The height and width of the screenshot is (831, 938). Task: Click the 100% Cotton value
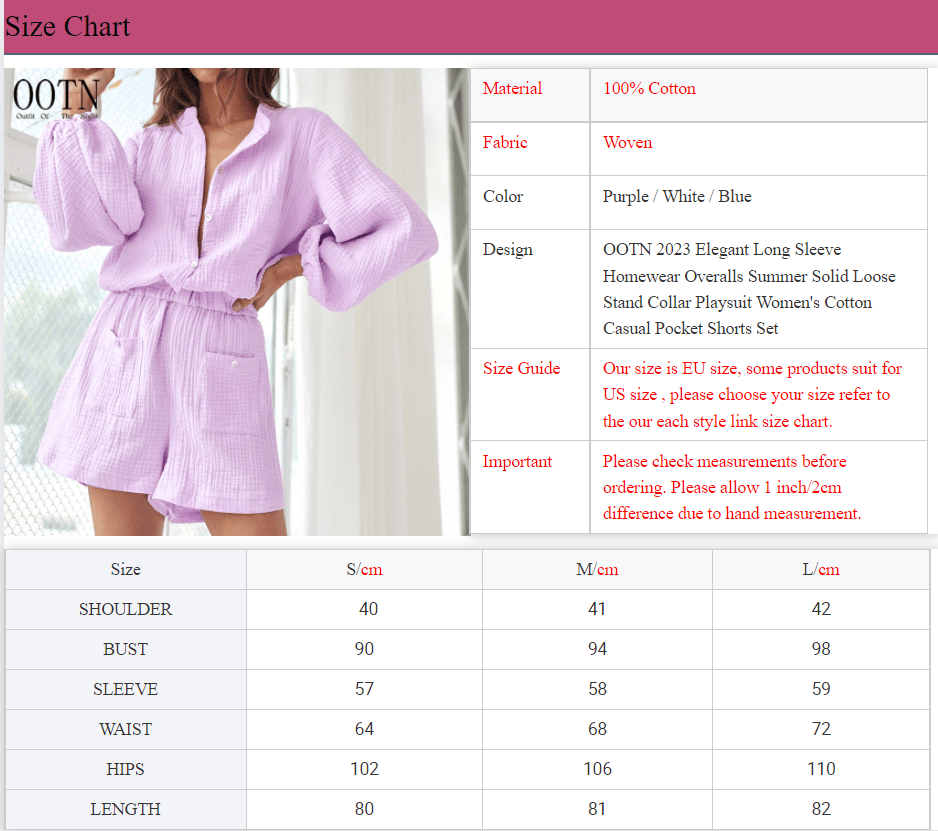[x=649, y=88]
